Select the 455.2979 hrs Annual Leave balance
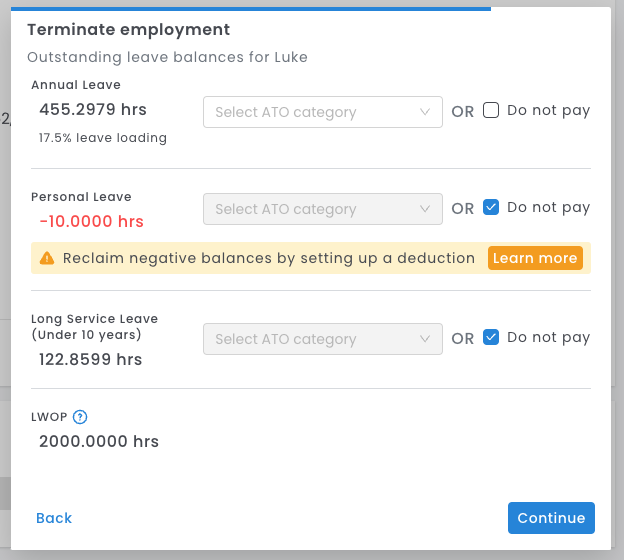The width and height of the screenshot is (624, 560). pos(90,110)
